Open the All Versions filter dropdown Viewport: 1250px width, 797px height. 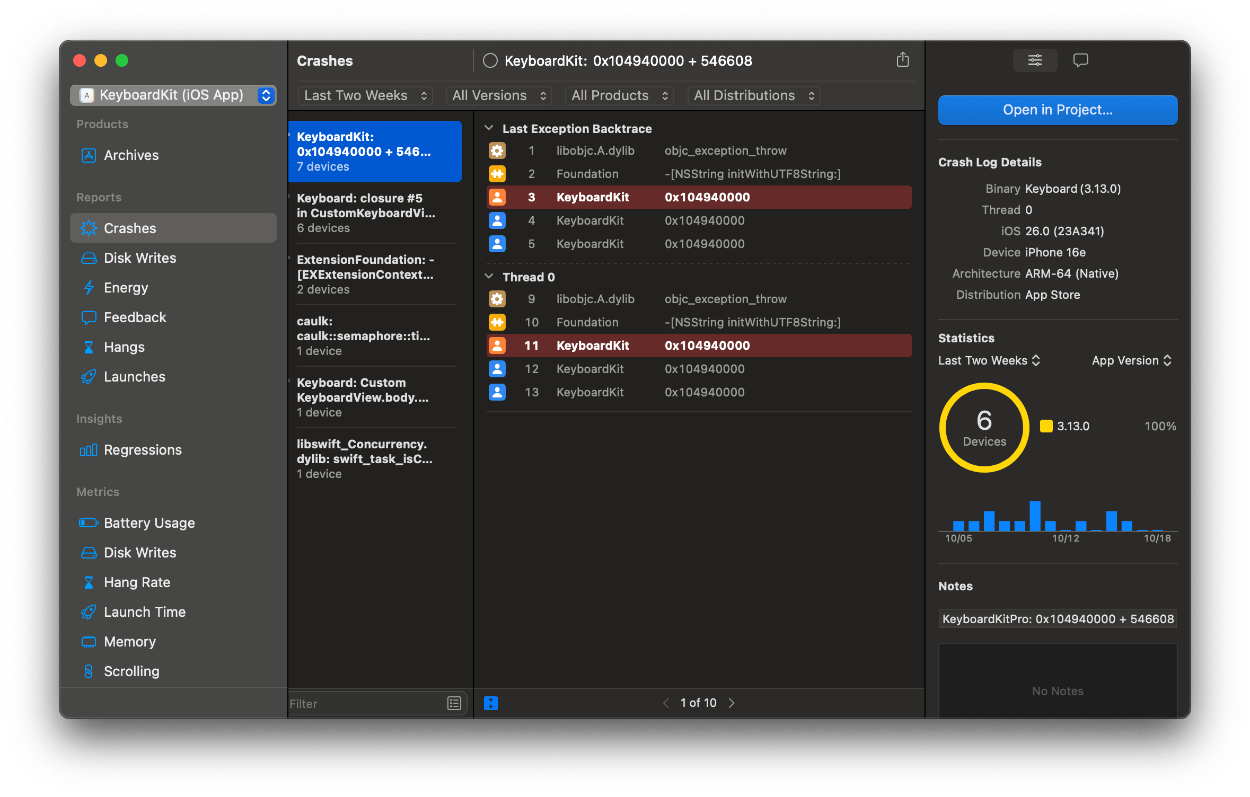(500, 96)
